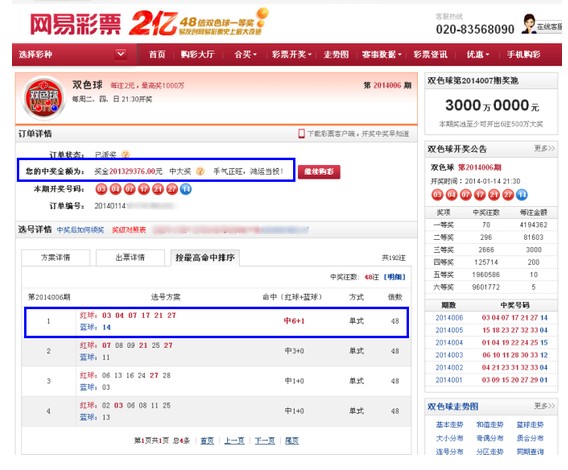The image size is (568, 470).
Task: Open 分区走势 chart link
Action: pyautogui.click(x=490, y=452)
